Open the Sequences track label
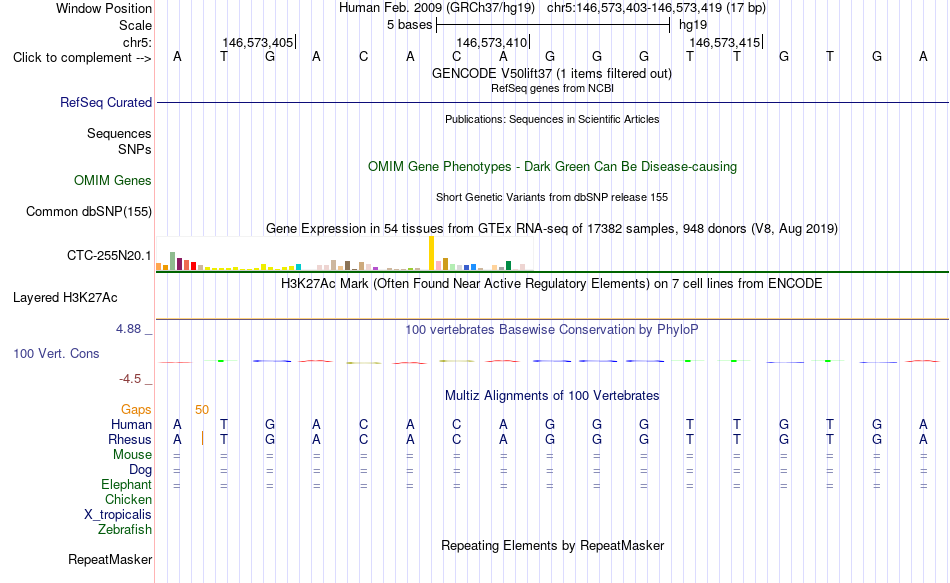The height and width of the screenshot is (583, 950). pos(119,133)
